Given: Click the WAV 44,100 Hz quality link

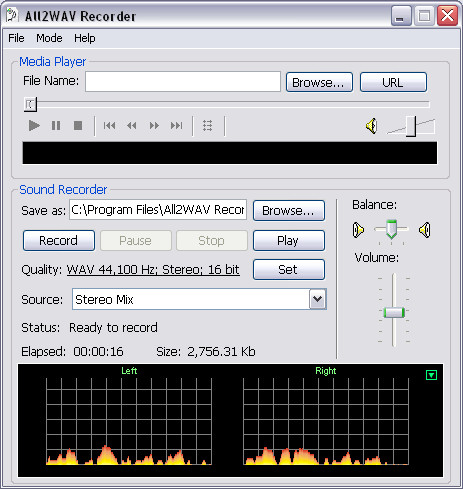Looking at the screenshot, I should click(153, 270).
